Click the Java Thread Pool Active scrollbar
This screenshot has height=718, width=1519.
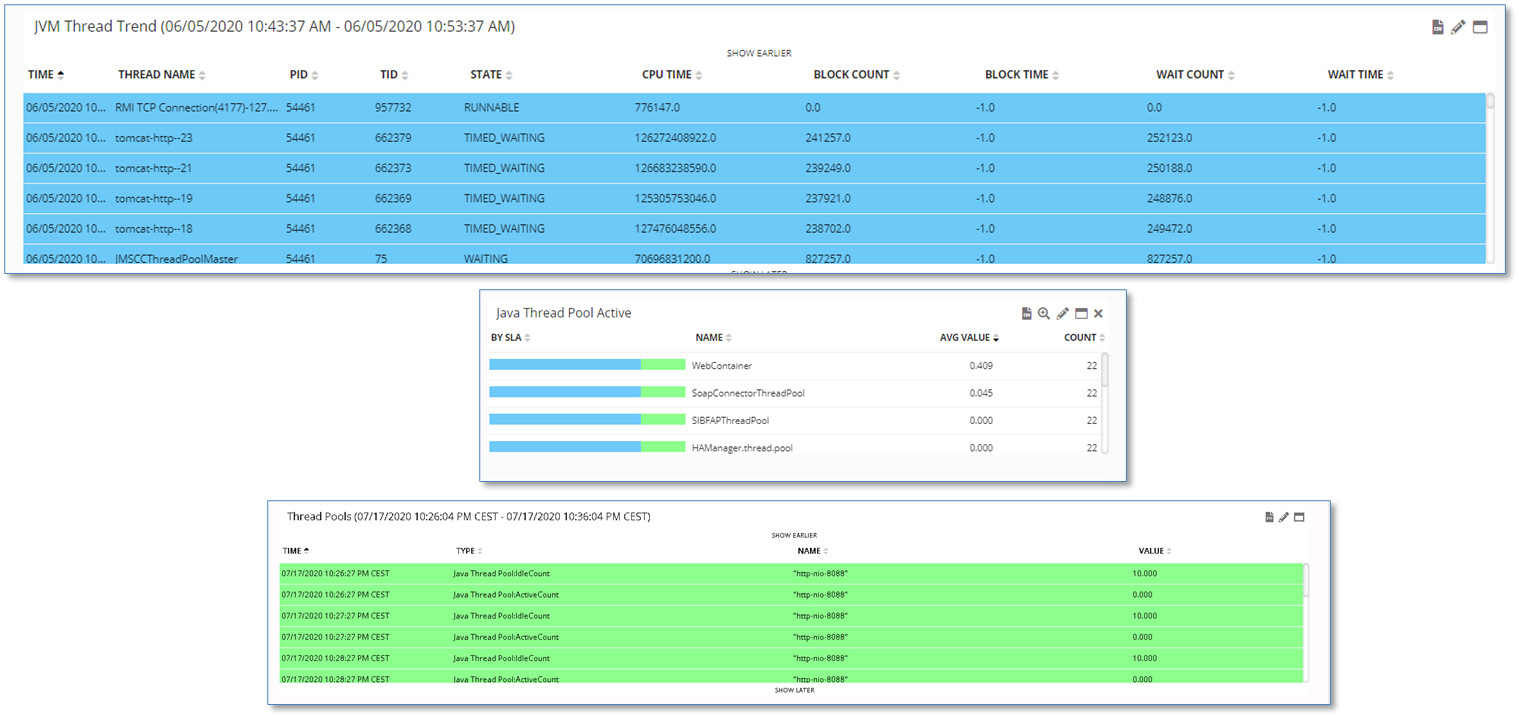[1105, 370]
